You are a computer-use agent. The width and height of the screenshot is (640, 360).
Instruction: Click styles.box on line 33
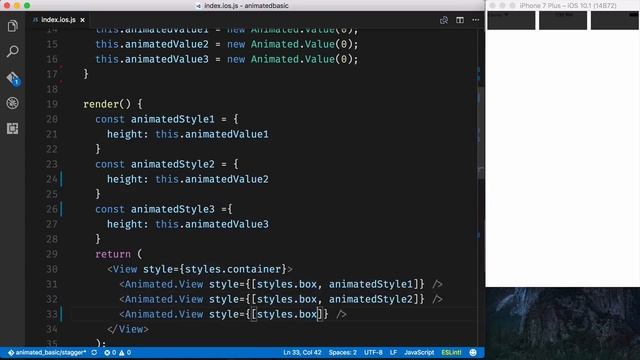287,314
